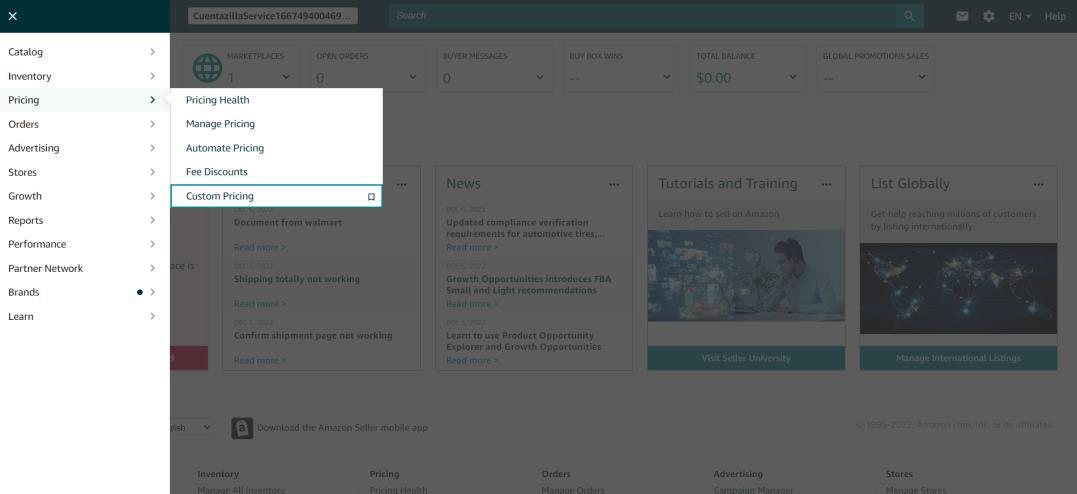
Task: Click the search field
Action: click(642, 15)
